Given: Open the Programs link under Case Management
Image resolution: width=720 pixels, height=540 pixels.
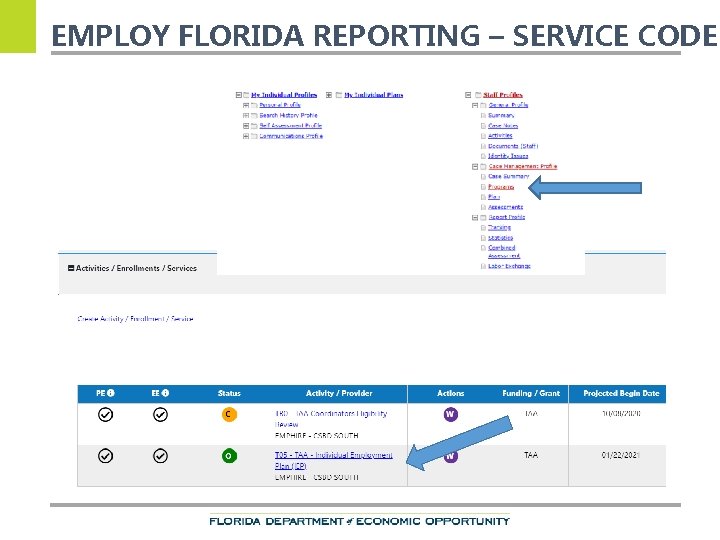Looking at the screenshot, I should [501, 187].
